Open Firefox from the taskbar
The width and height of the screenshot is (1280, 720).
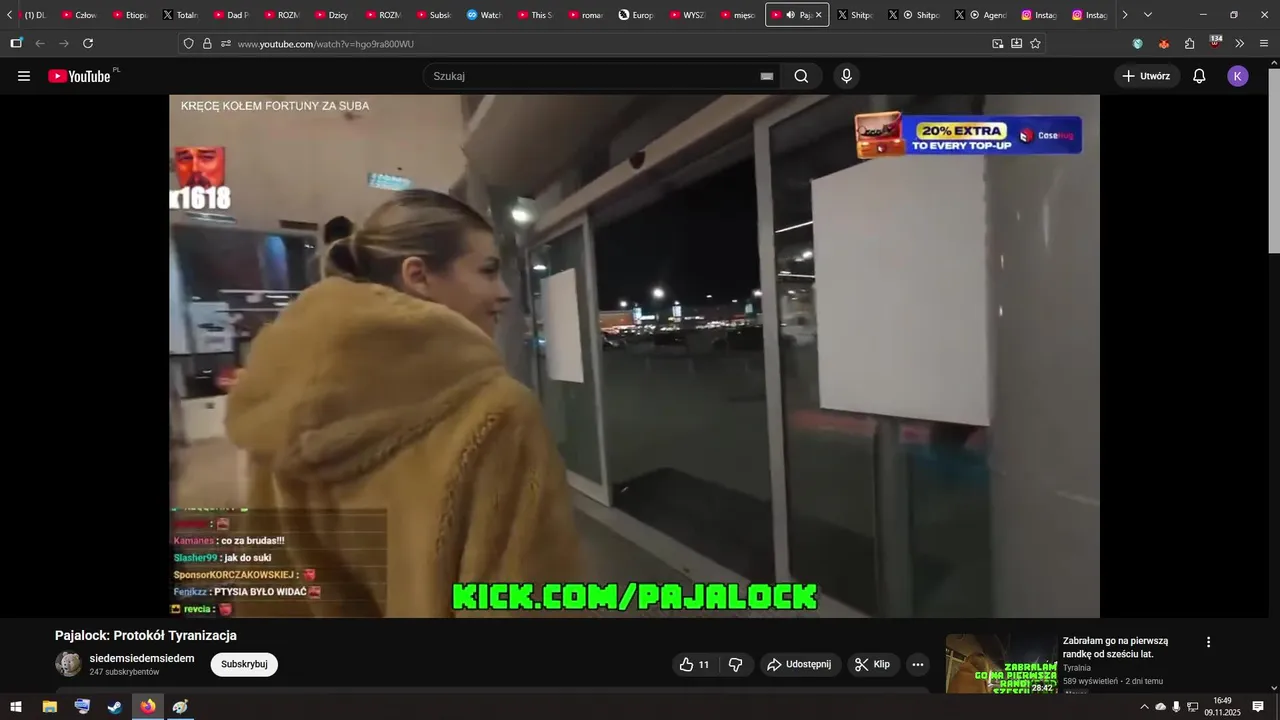(x=148, y=707)
